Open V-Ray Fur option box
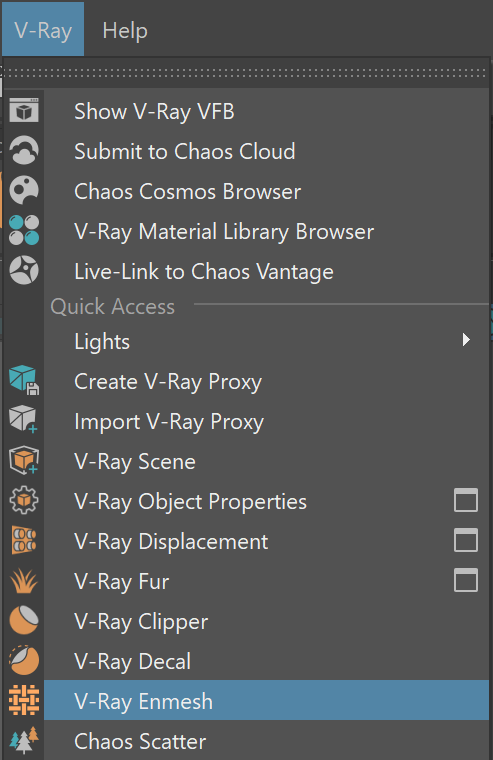Viewport: 493px width, 760px height. click(465, 581)
